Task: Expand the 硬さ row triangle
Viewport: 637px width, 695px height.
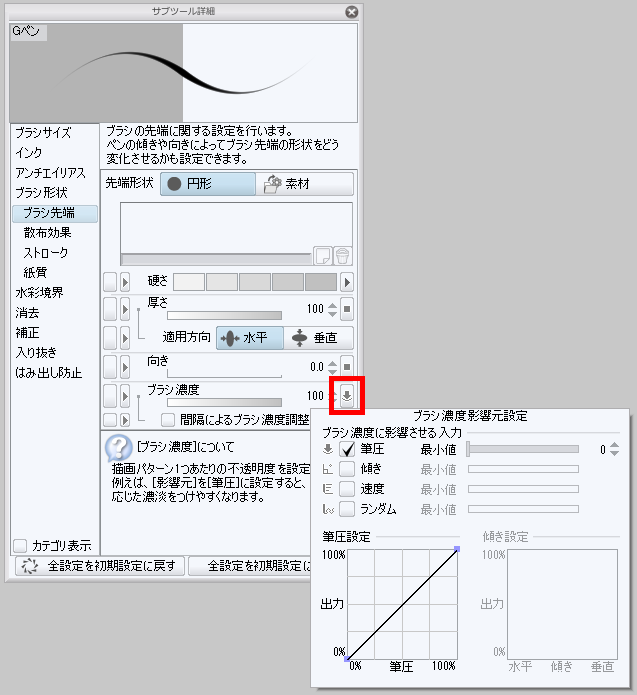Action: coord(125,282)
